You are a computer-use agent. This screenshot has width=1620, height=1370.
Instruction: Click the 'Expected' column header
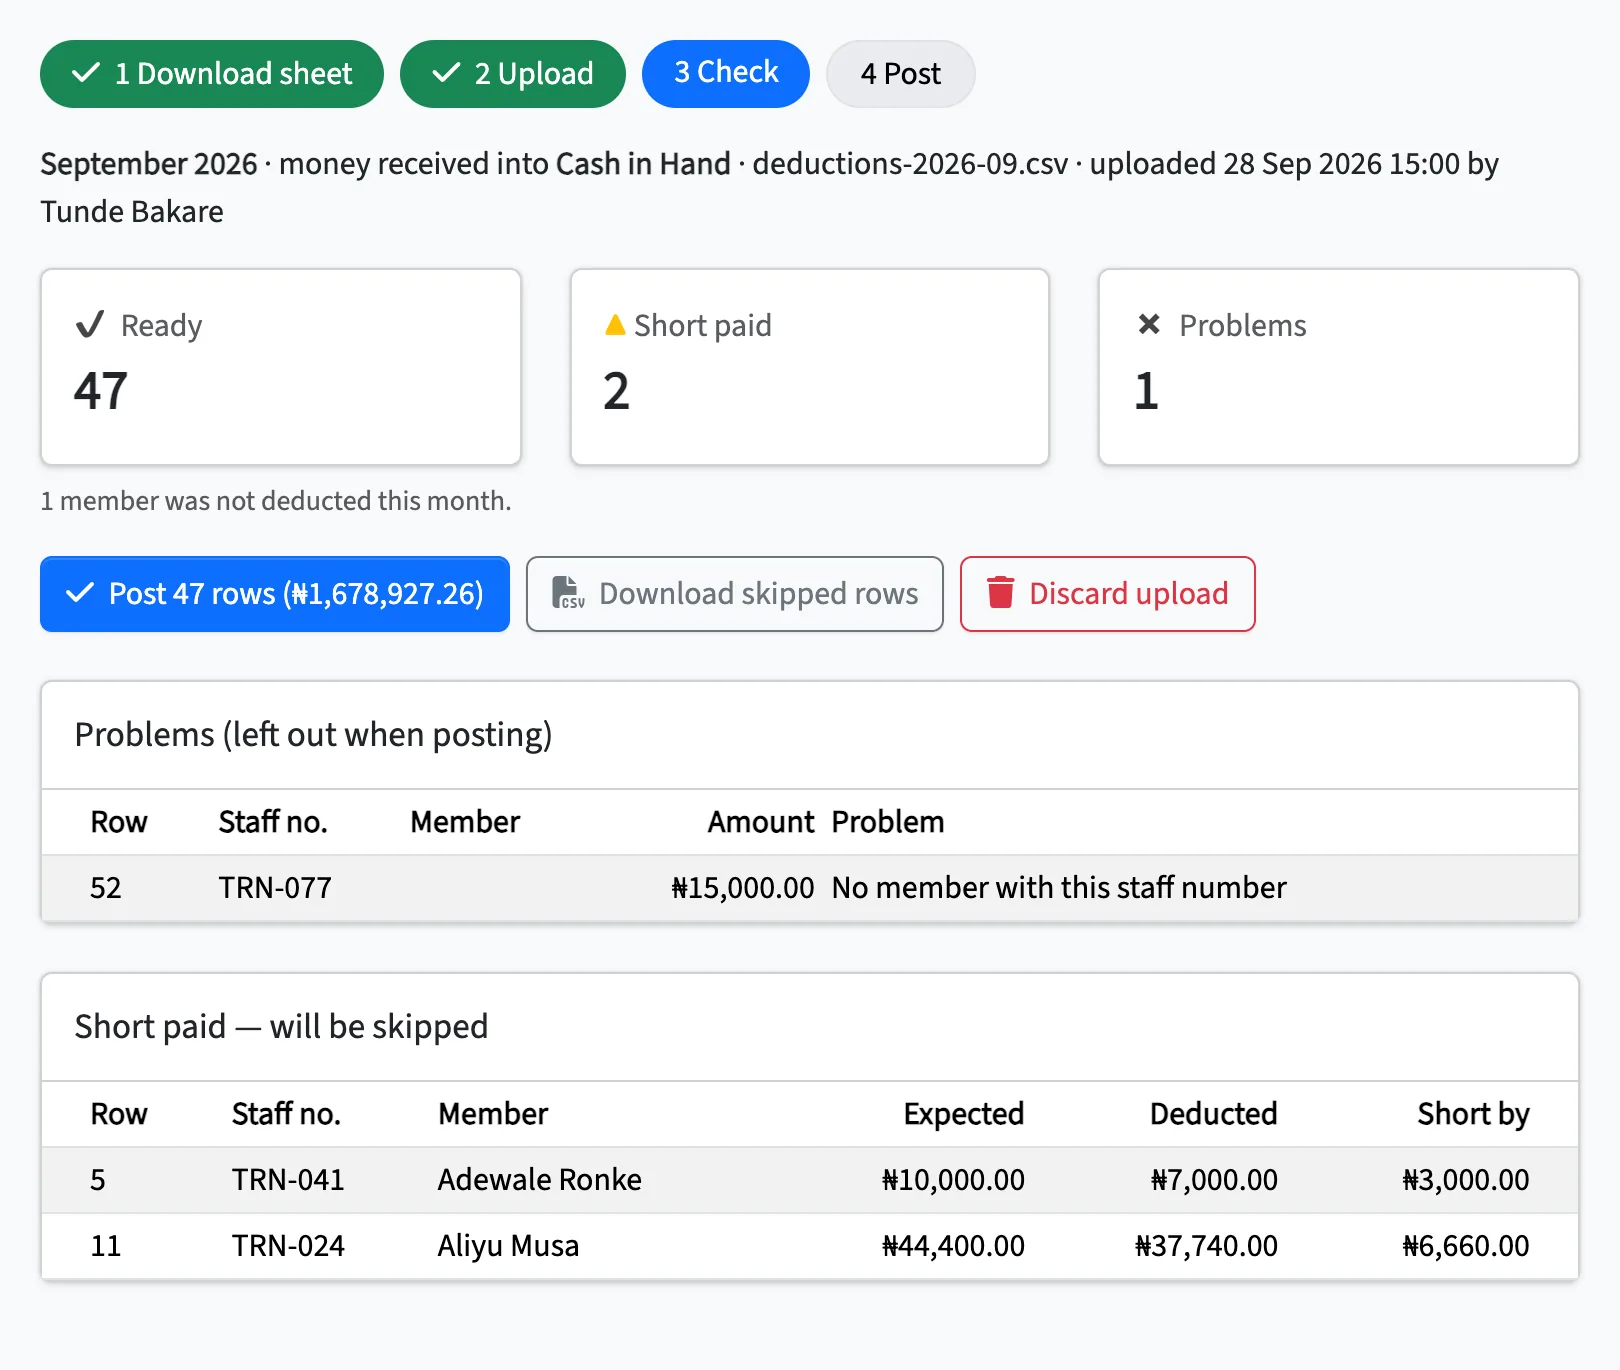pyautogui.click(x=964, y=1114)
